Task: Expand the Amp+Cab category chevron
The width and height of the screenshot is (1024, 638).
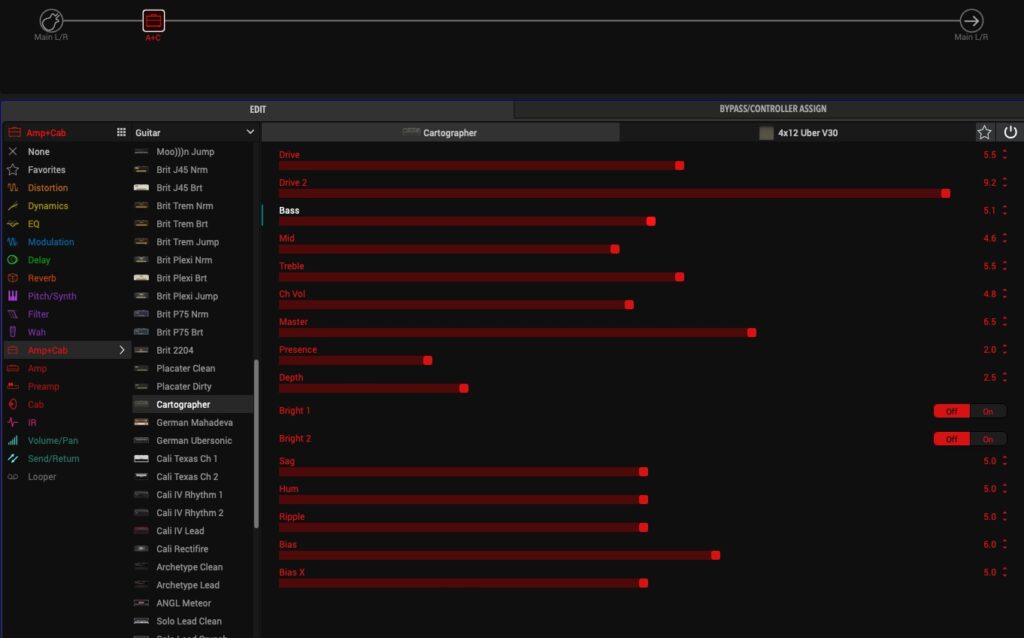Action: (x=122, y=350)
